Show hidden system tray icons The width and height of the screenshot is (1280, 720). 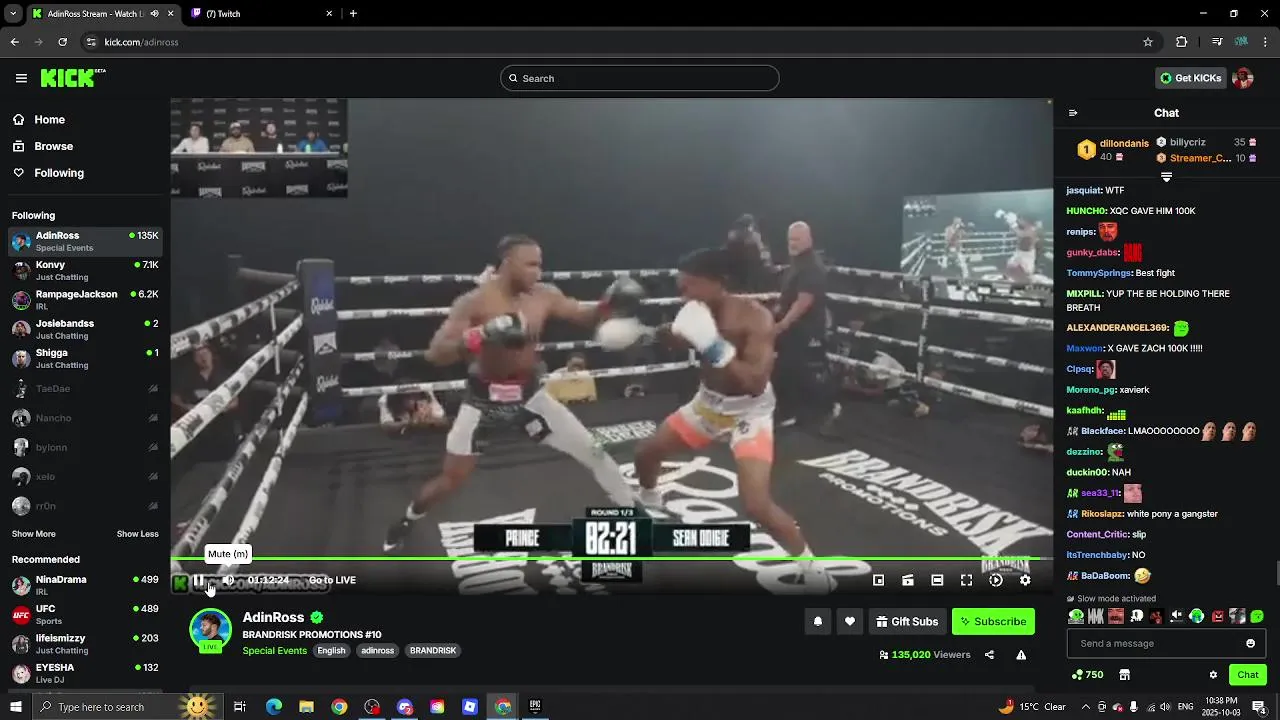click(x=1086, y=707)
